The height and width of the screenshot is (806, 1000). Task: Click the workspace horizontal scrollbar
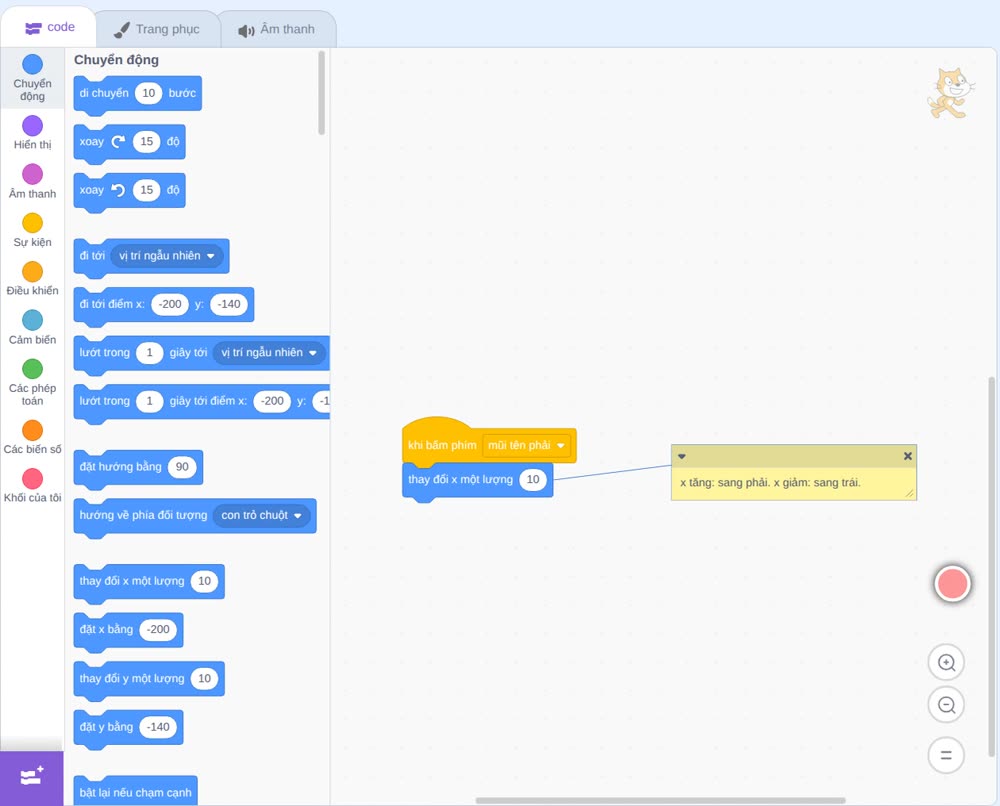coord(661,800)
